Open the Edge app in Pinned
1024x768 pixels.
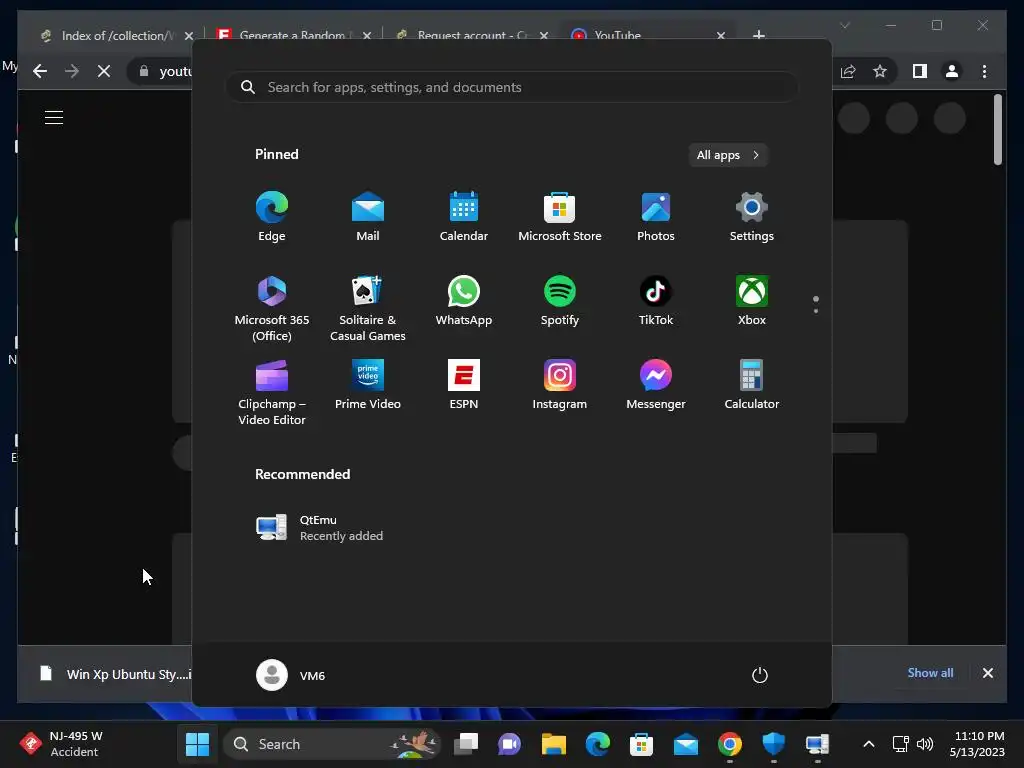(272, 216)
